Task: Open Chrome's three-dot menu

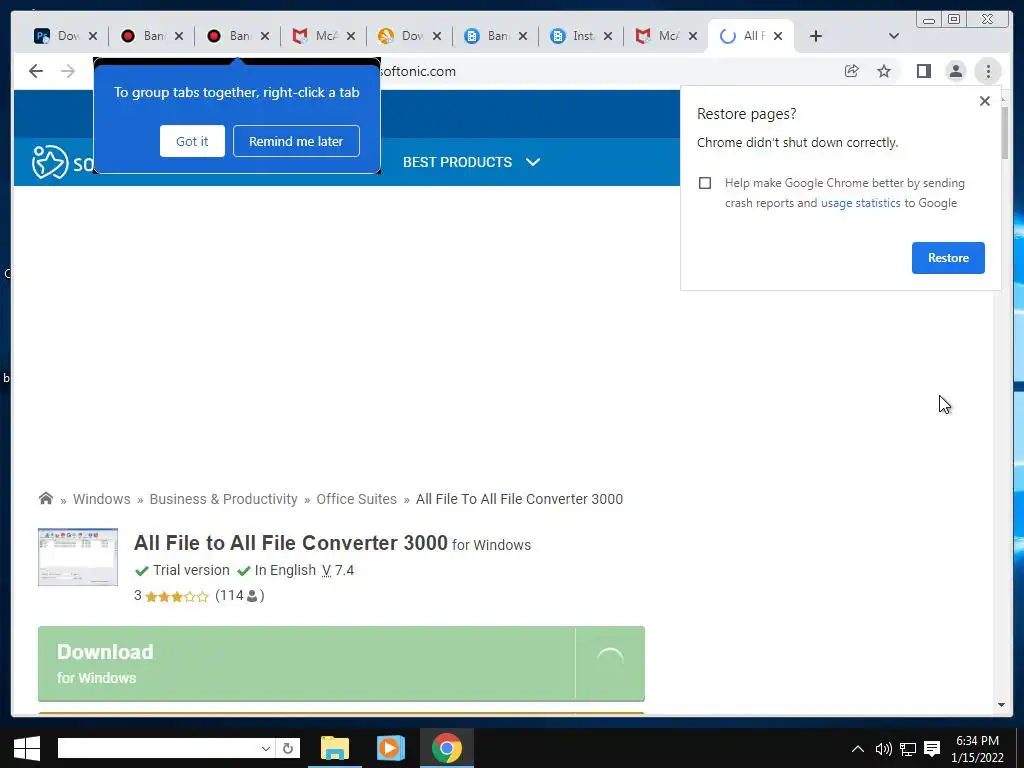Action: click(988, 71)
